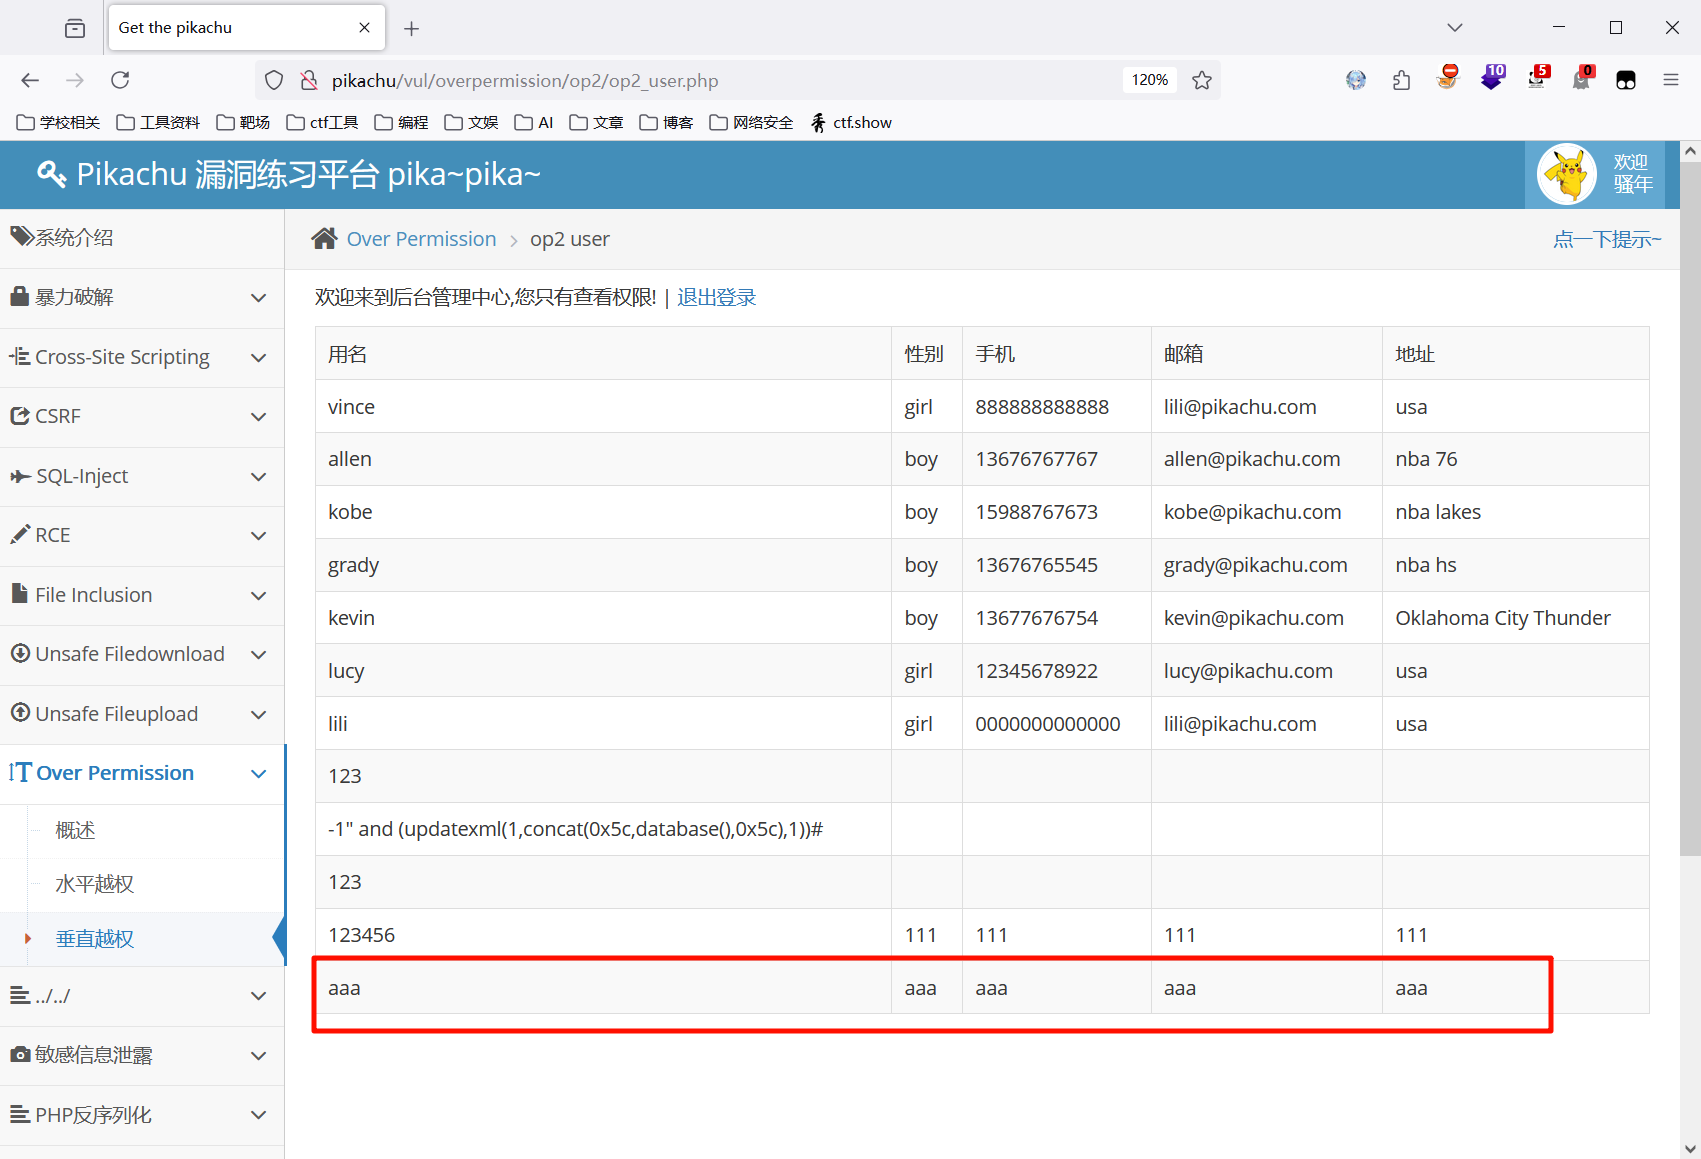
Task: Reload the current page
Action: coord(120,80)
